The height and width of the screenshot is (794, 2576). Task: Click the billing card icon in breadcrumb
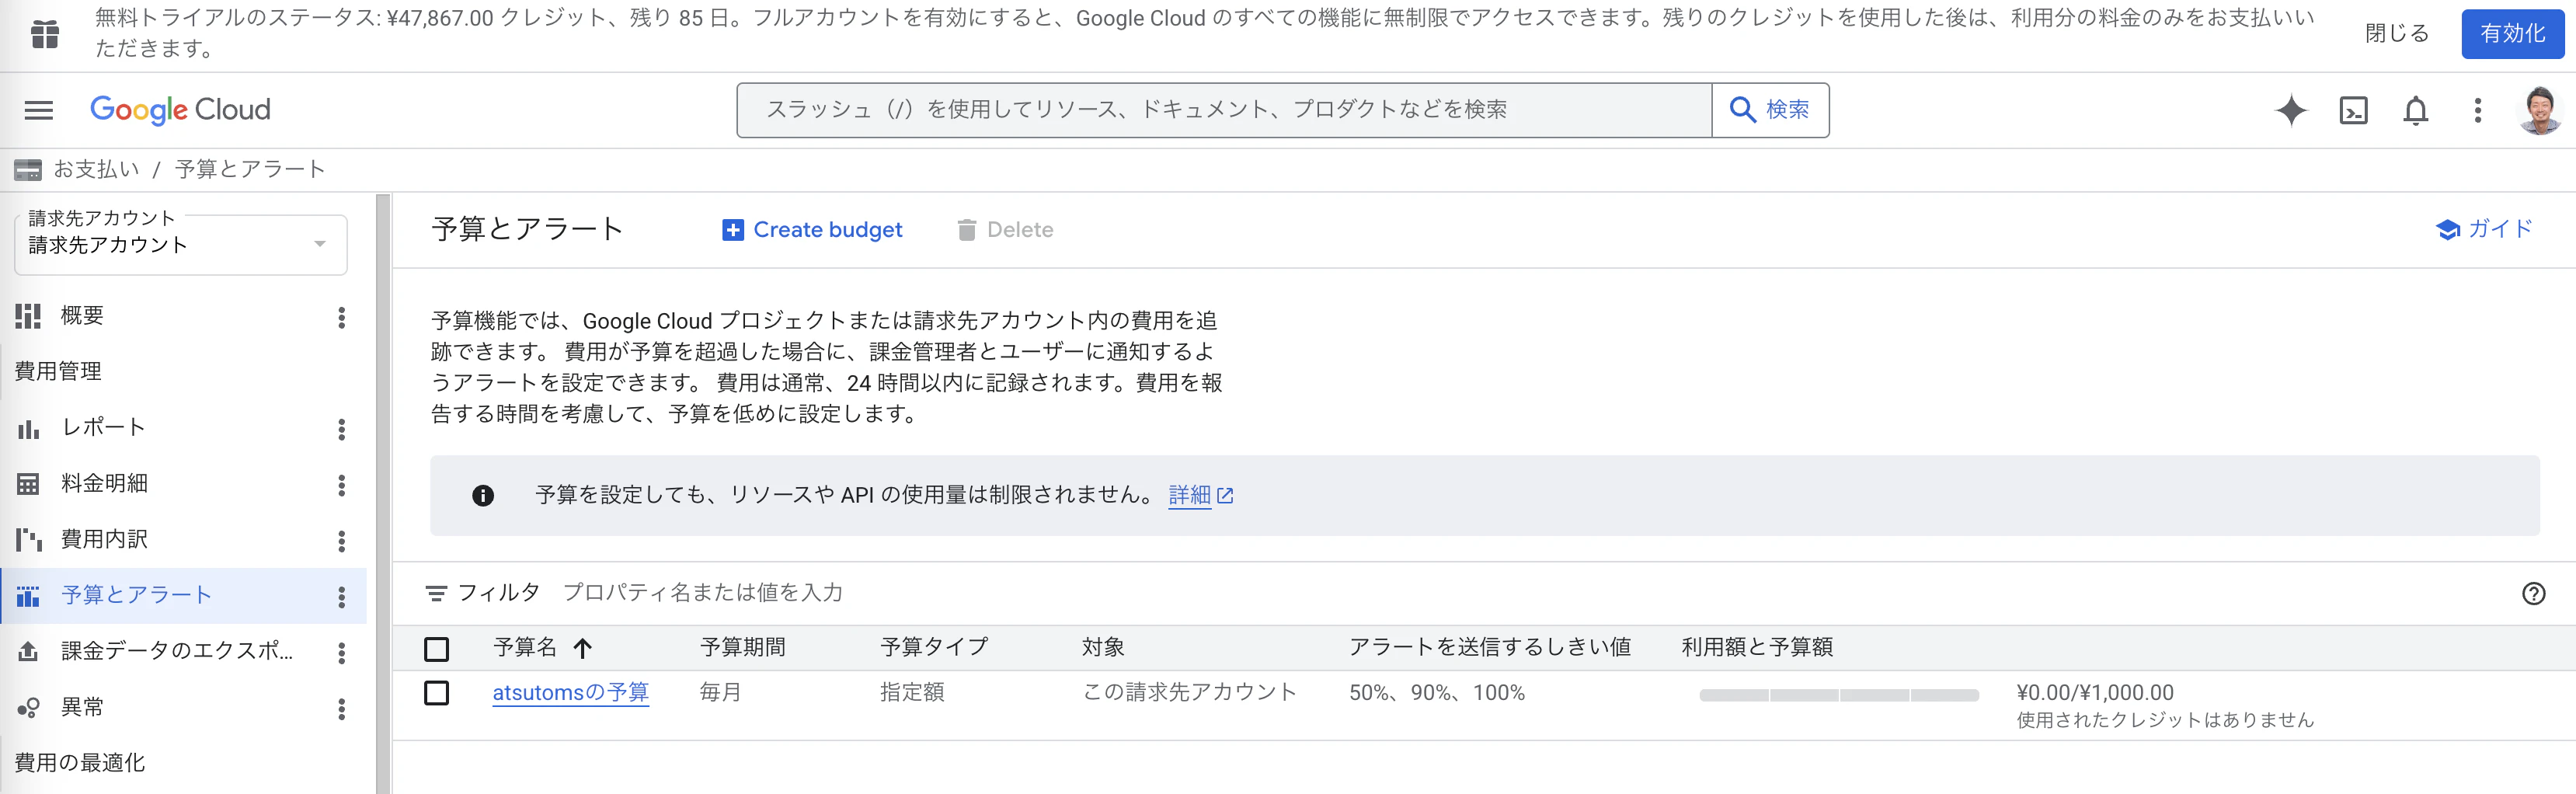(x=28, y=170)
